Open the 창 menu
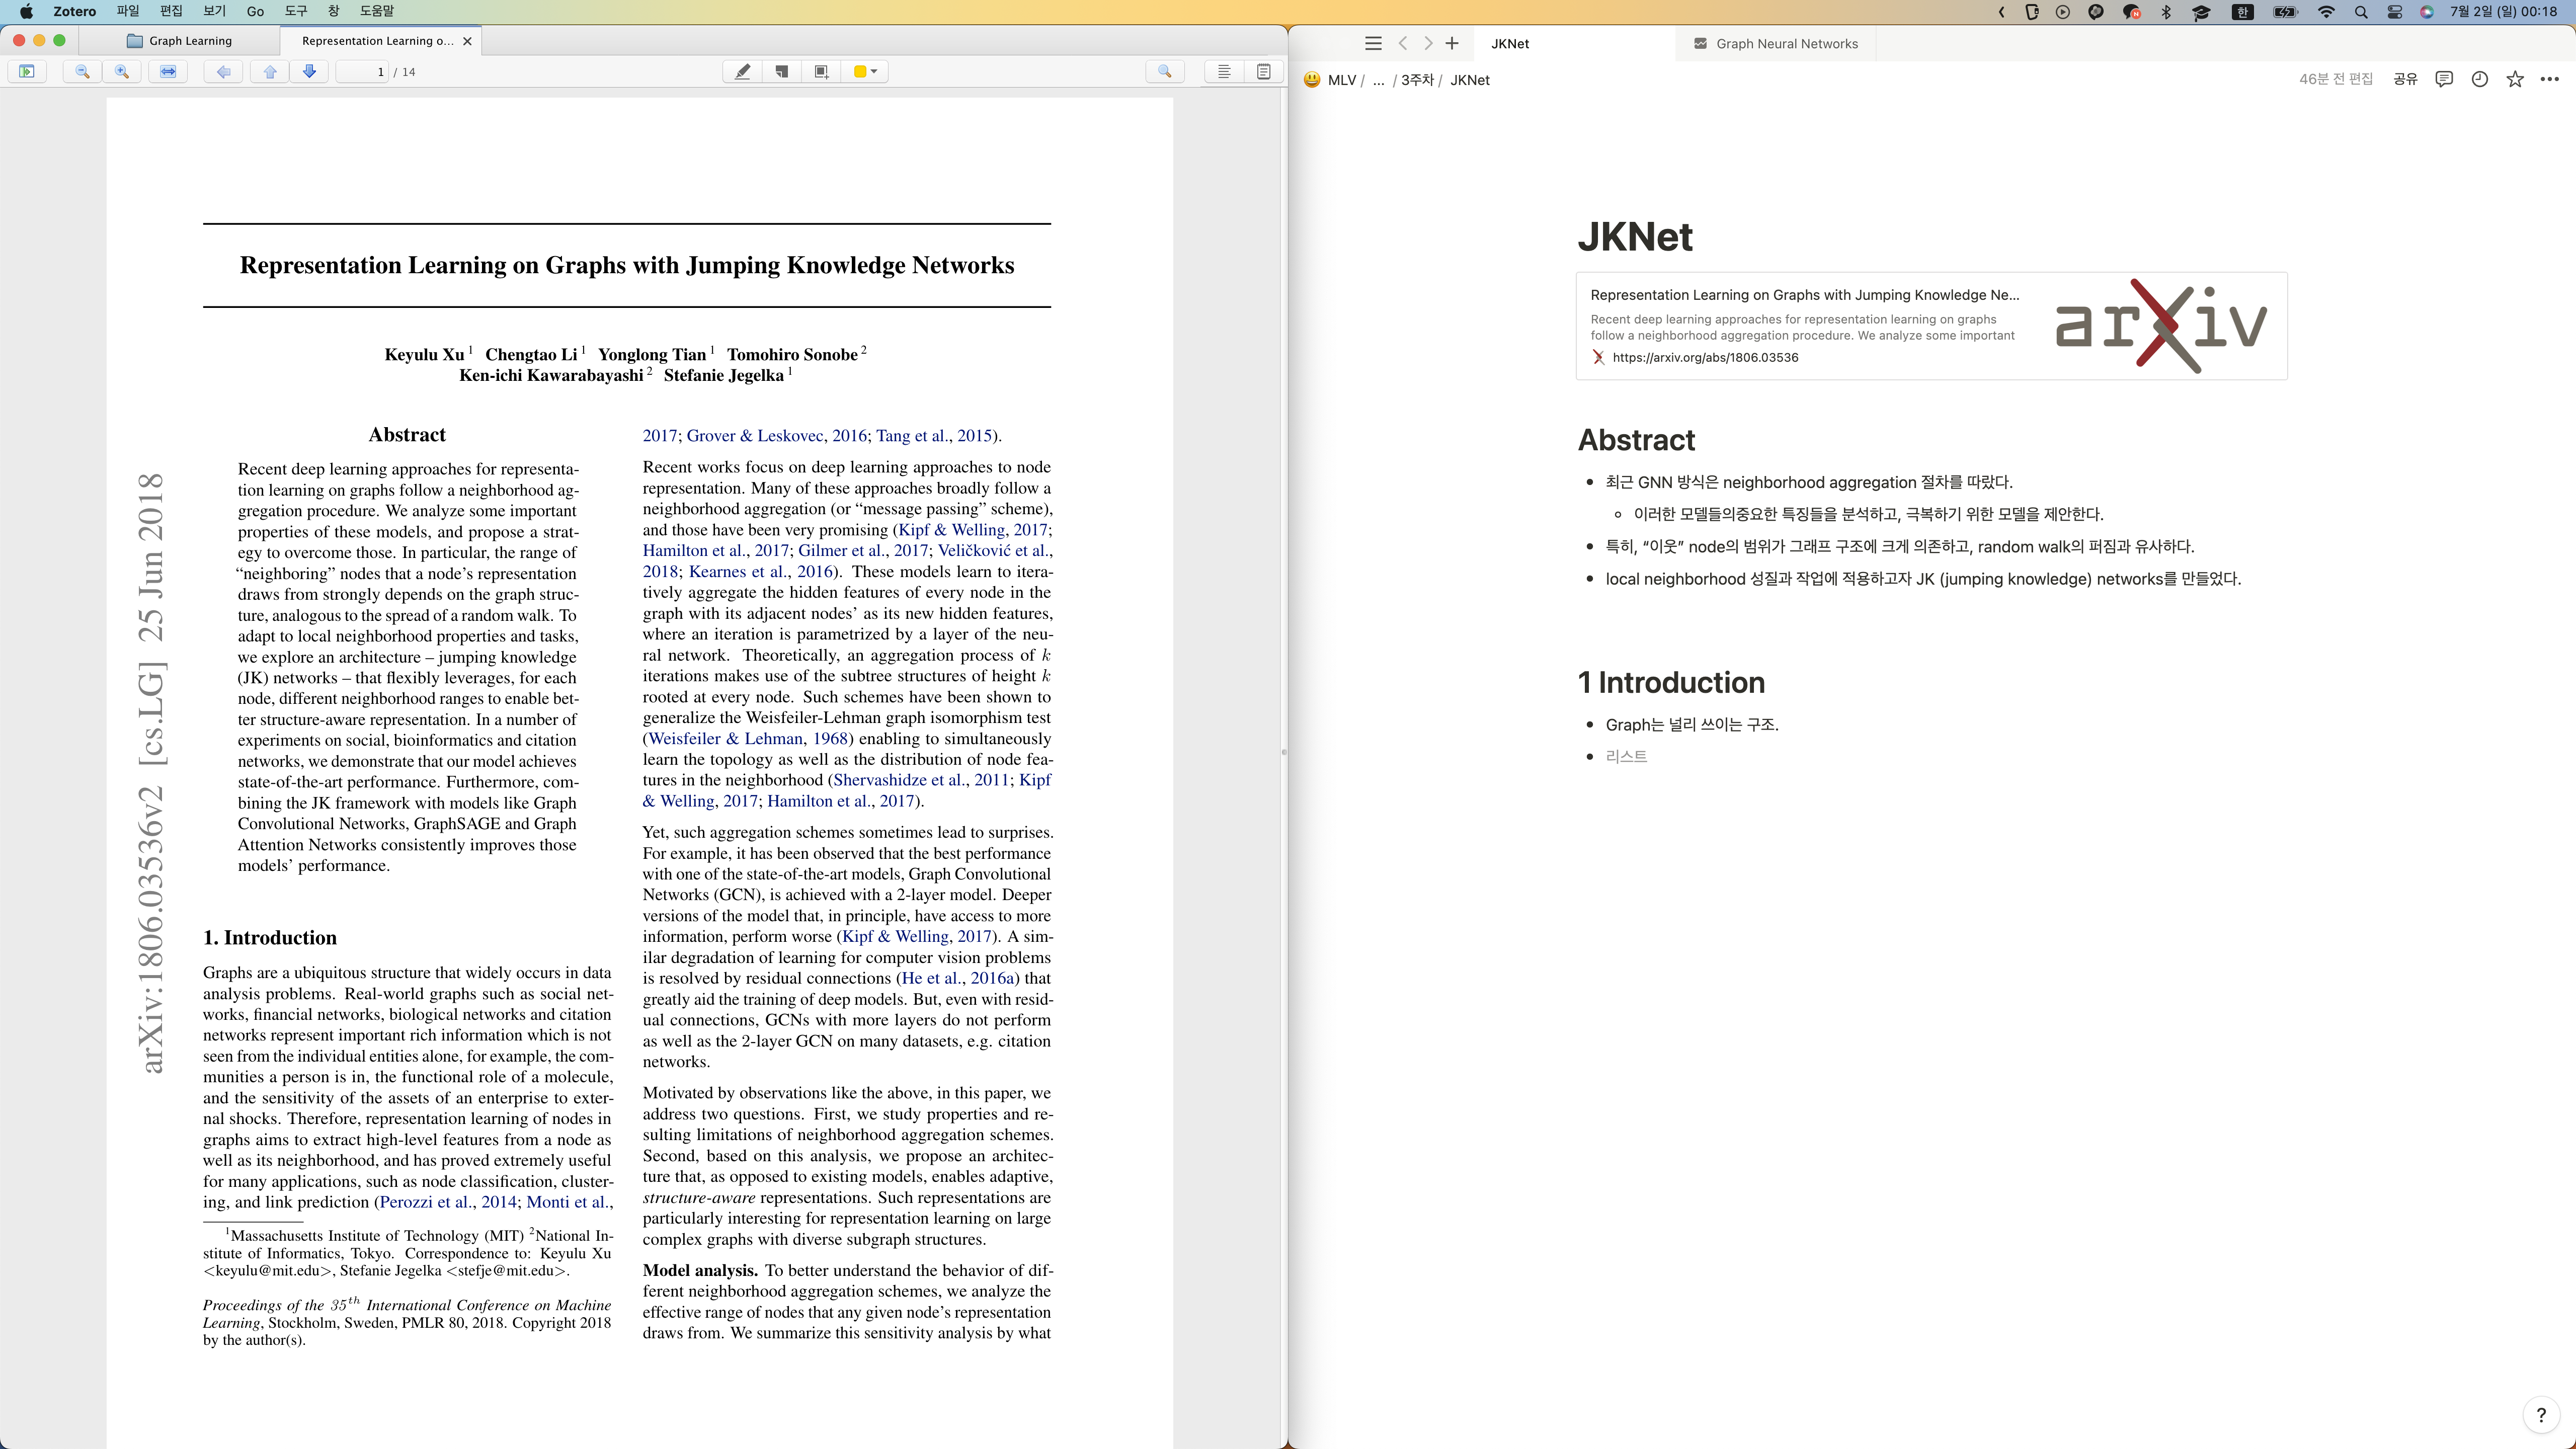 pyautogui.click(x=333, y=11)
